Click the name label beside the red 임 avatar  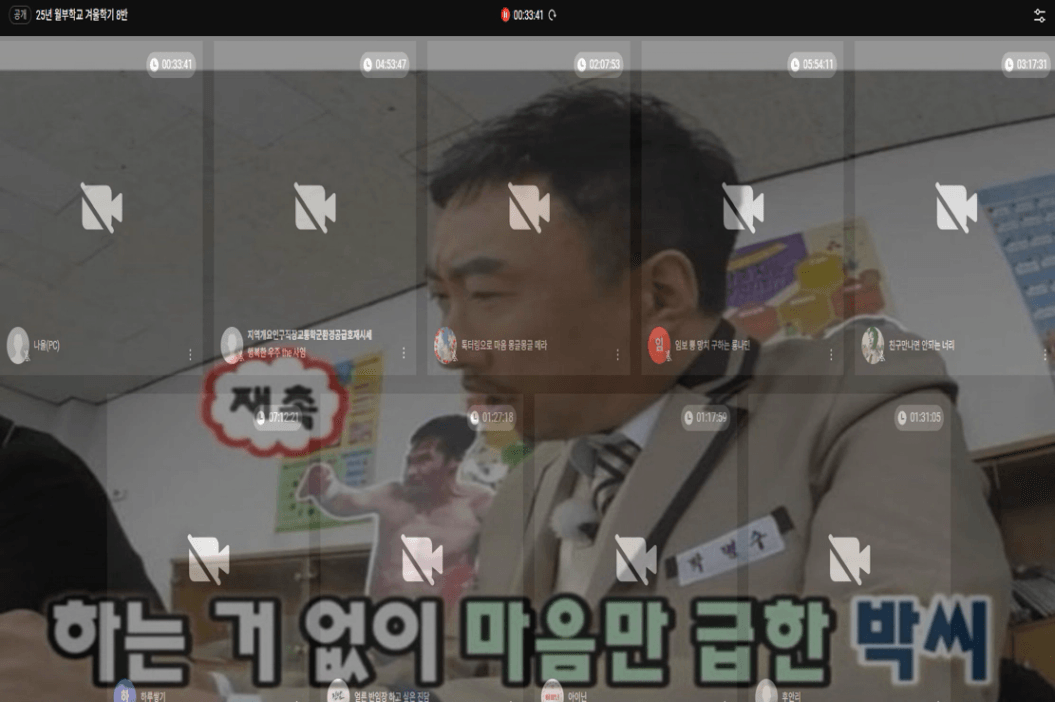712,345
